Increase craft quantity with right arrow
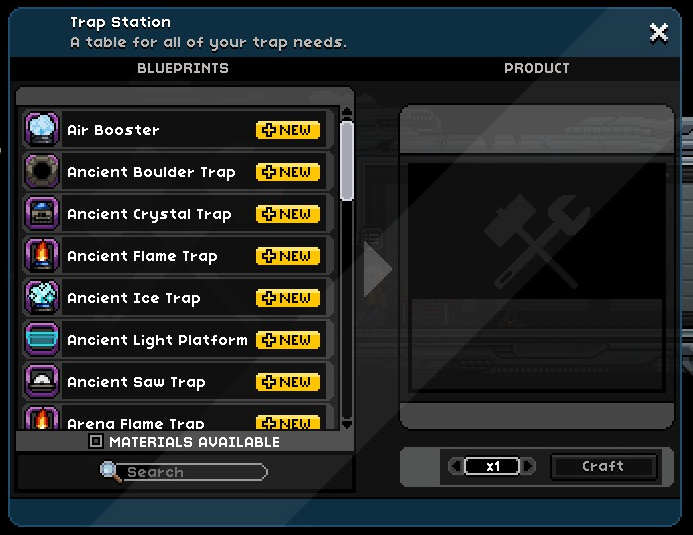The height and width of the screenshot is (535, 693). (528, 466)
